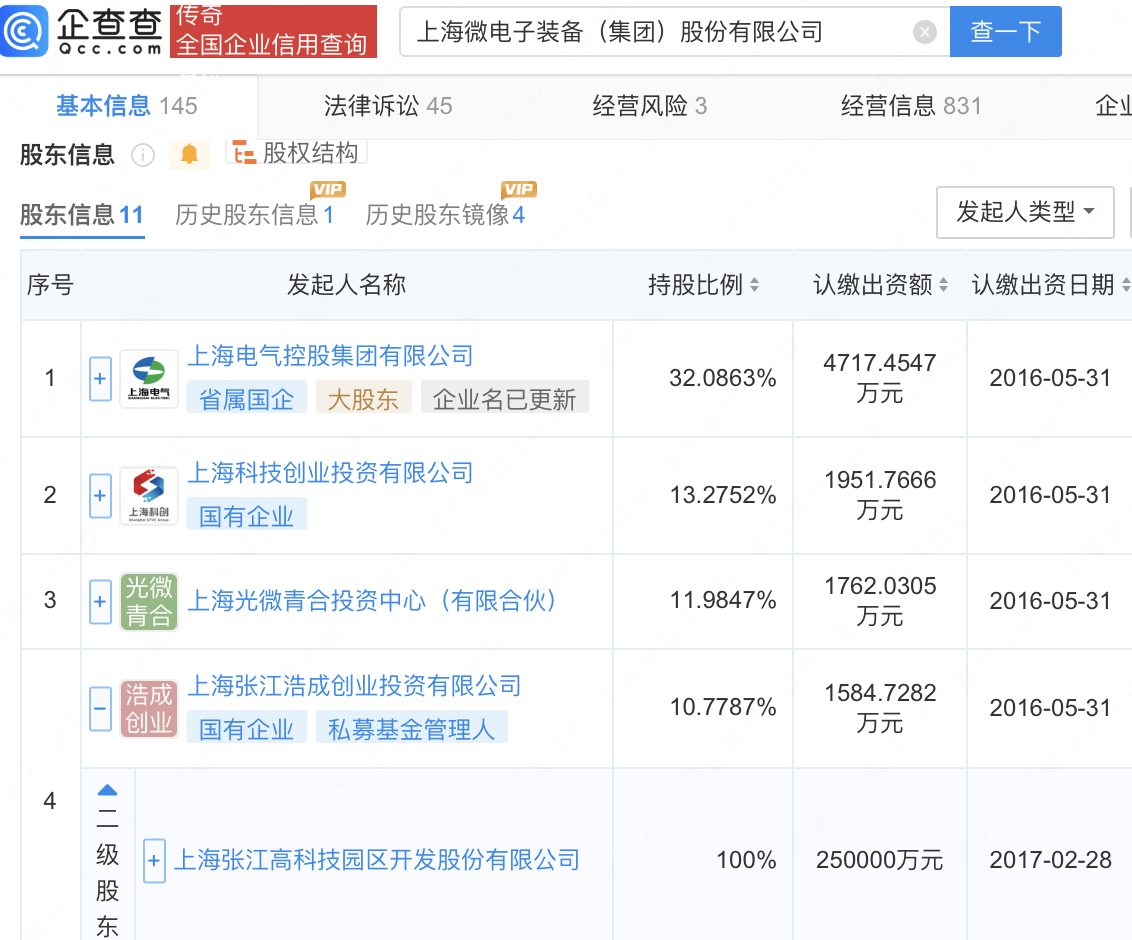Image resolution: width=1132 pixels, height=940 pixels.
Task: Open the 发起人类型 dropdown
Action: click(1024, 212)
